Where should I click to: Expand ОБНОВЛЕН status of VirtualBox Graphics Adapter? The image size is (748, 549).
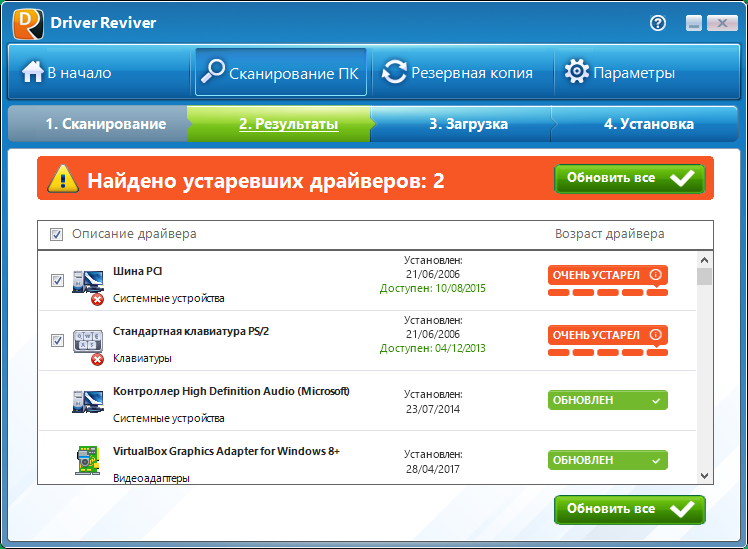pos(607,460)
